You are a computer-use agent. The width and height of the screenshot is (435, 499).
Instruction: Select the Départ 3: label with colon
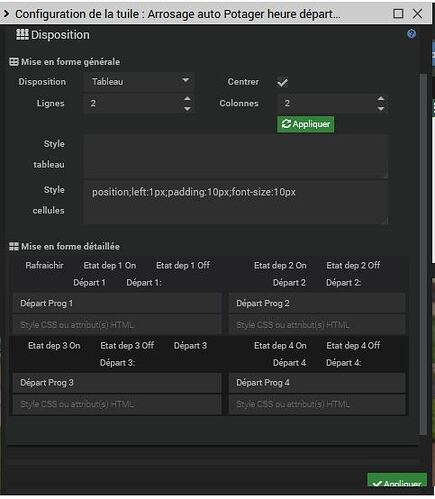coord(117,363)
